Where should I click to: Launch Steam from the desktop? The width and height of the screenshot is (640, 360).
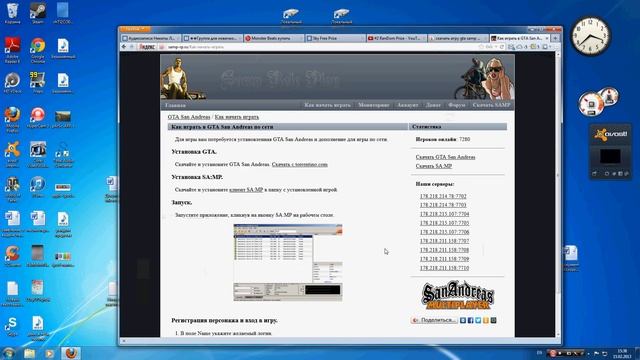[38, 13]
